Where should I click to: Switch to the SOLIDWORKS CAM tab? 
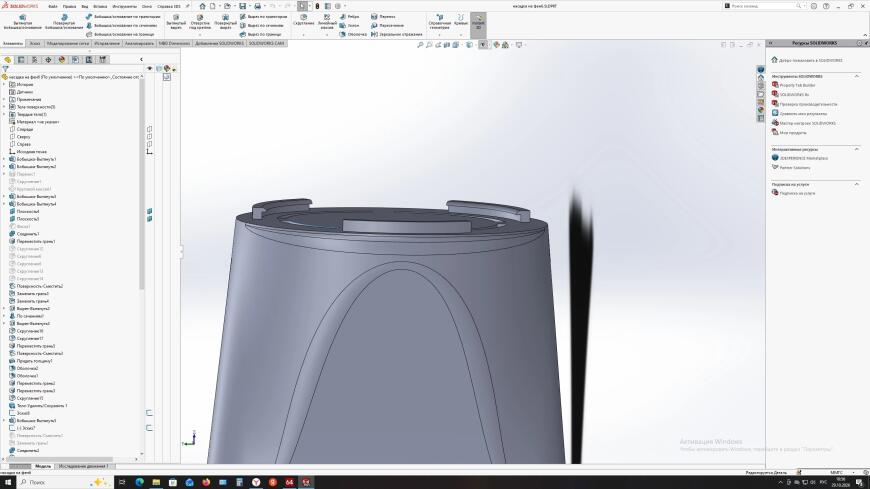tap(266, 43)
